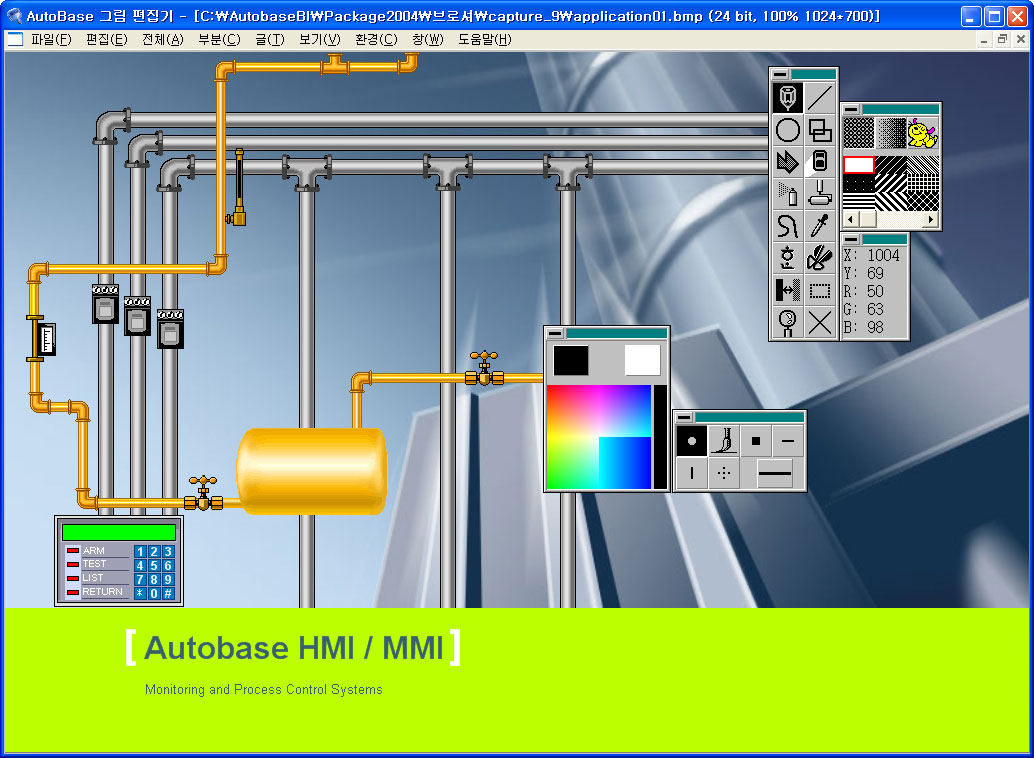Viewport: 1034px width, 758px height.
Task: Choose the paint roller tool
Action: click(820, 193)
